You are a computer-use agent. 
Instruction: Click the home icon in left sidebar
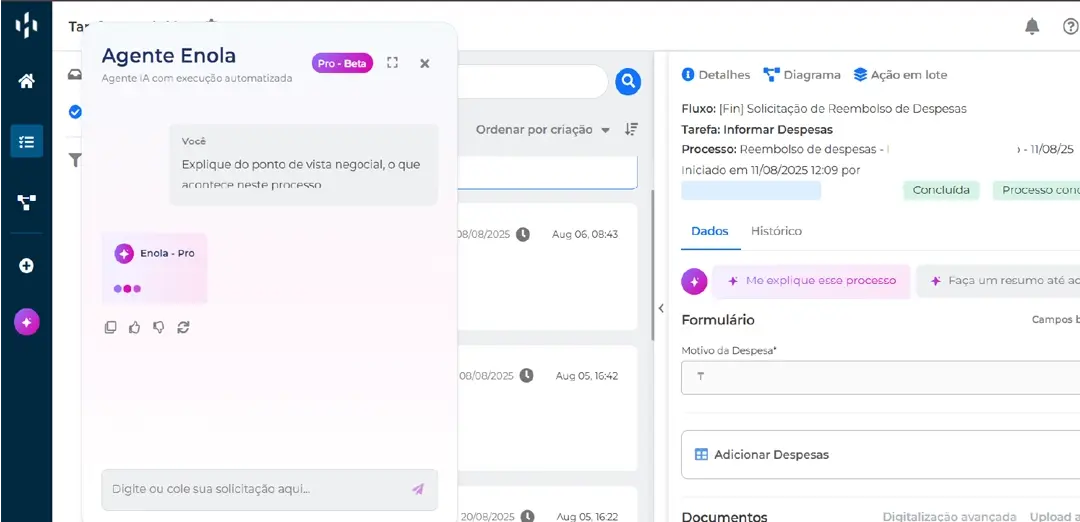[26, 81]
